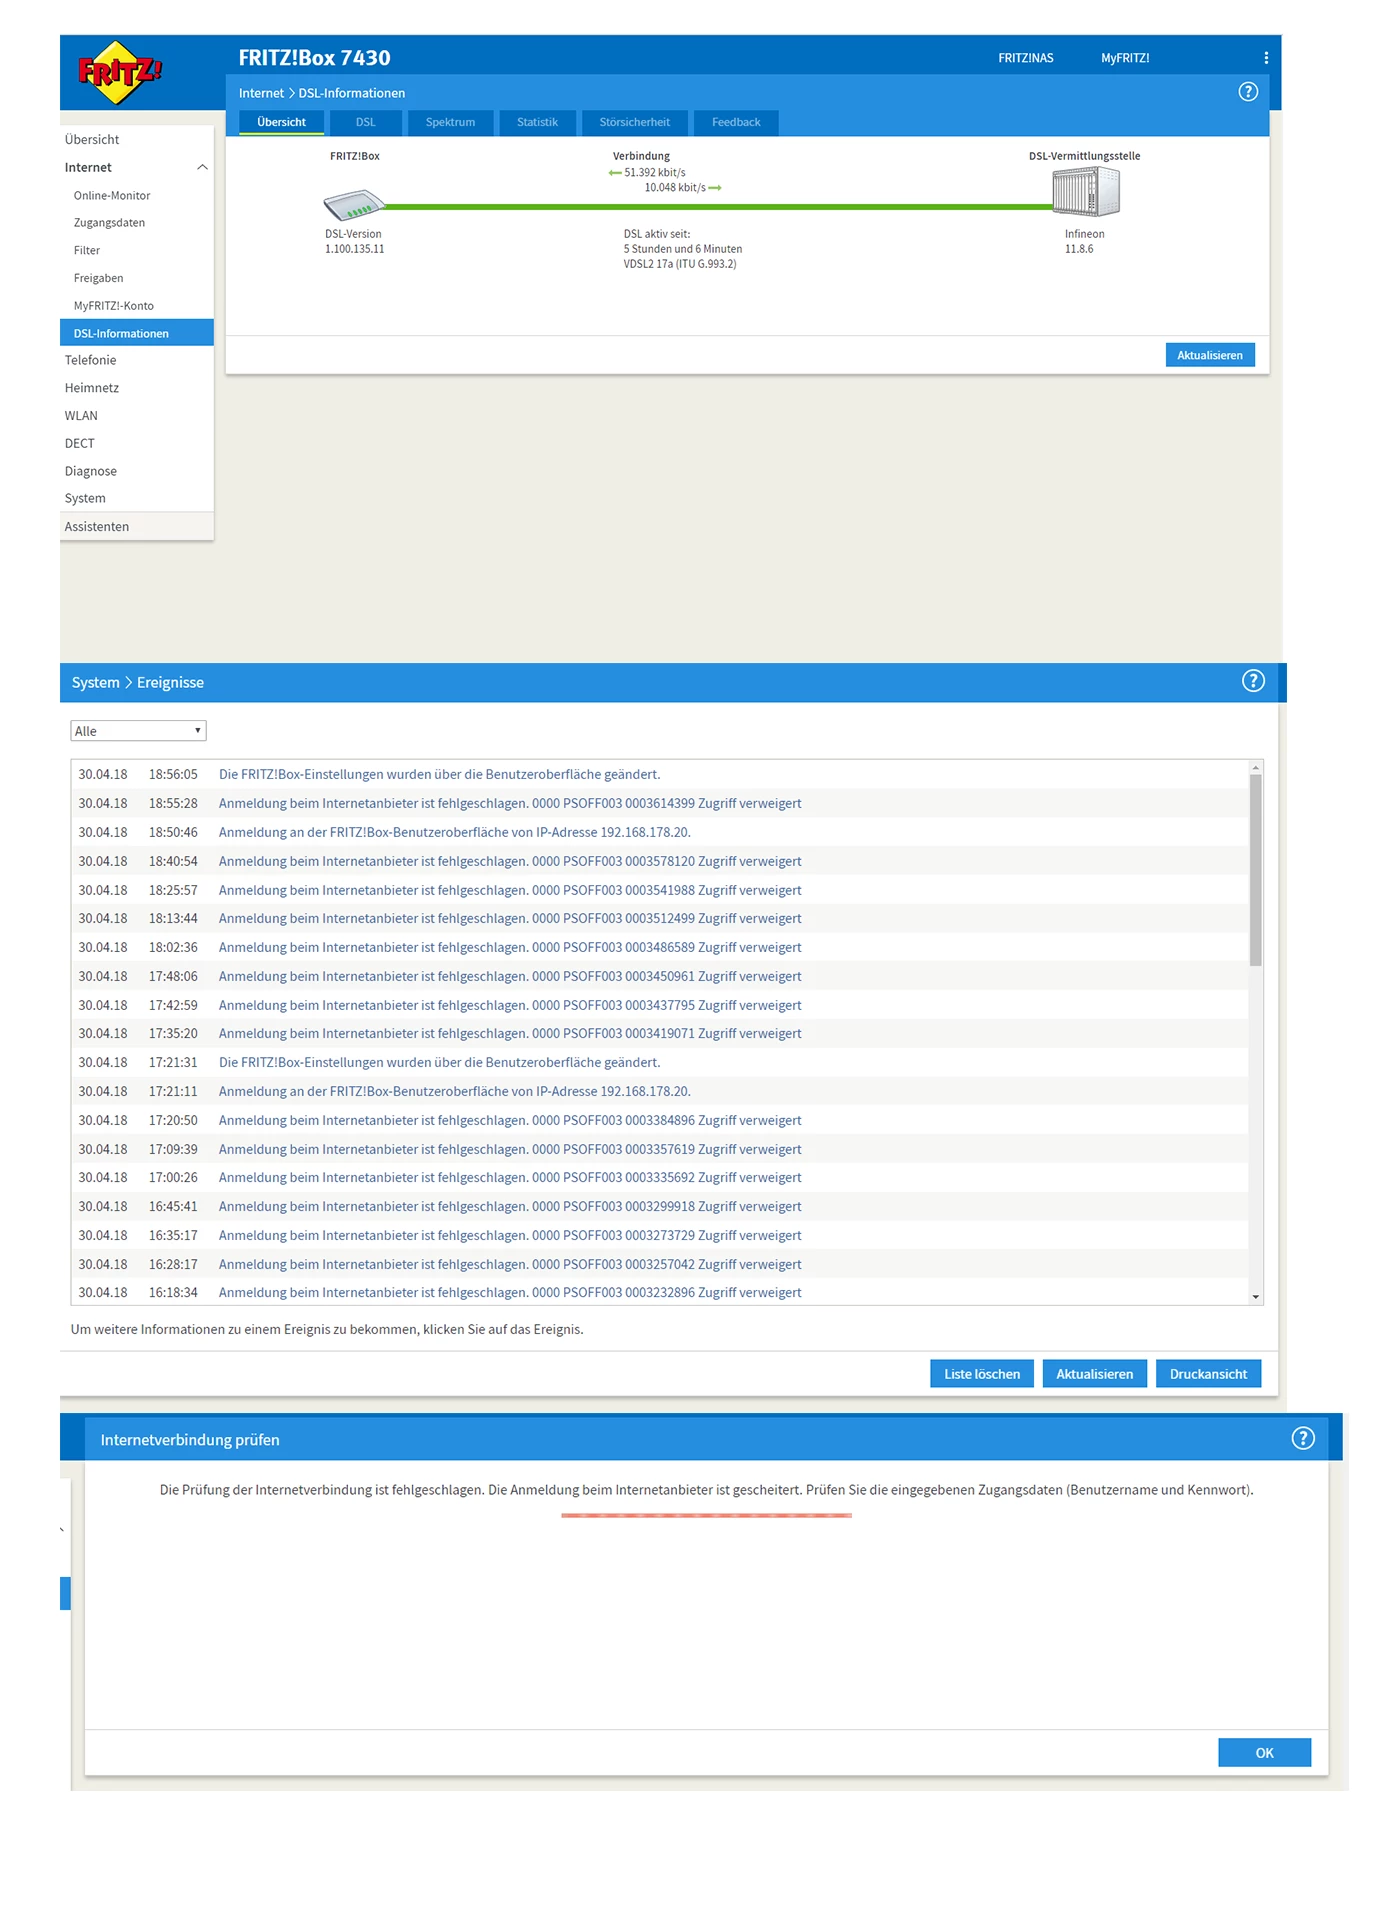
Task: Click System in the Ereignisse breadcrumb
Action: [x=95, y=682]
